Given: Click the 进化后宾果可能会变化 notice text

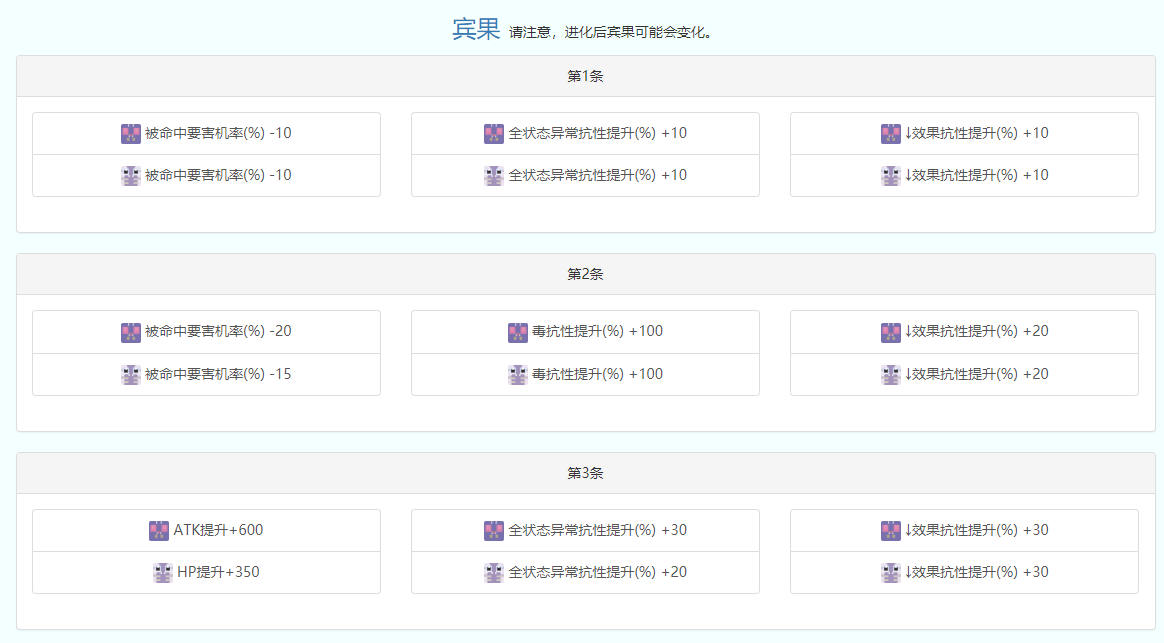Looking at the screenshot, I should (610, 33).
